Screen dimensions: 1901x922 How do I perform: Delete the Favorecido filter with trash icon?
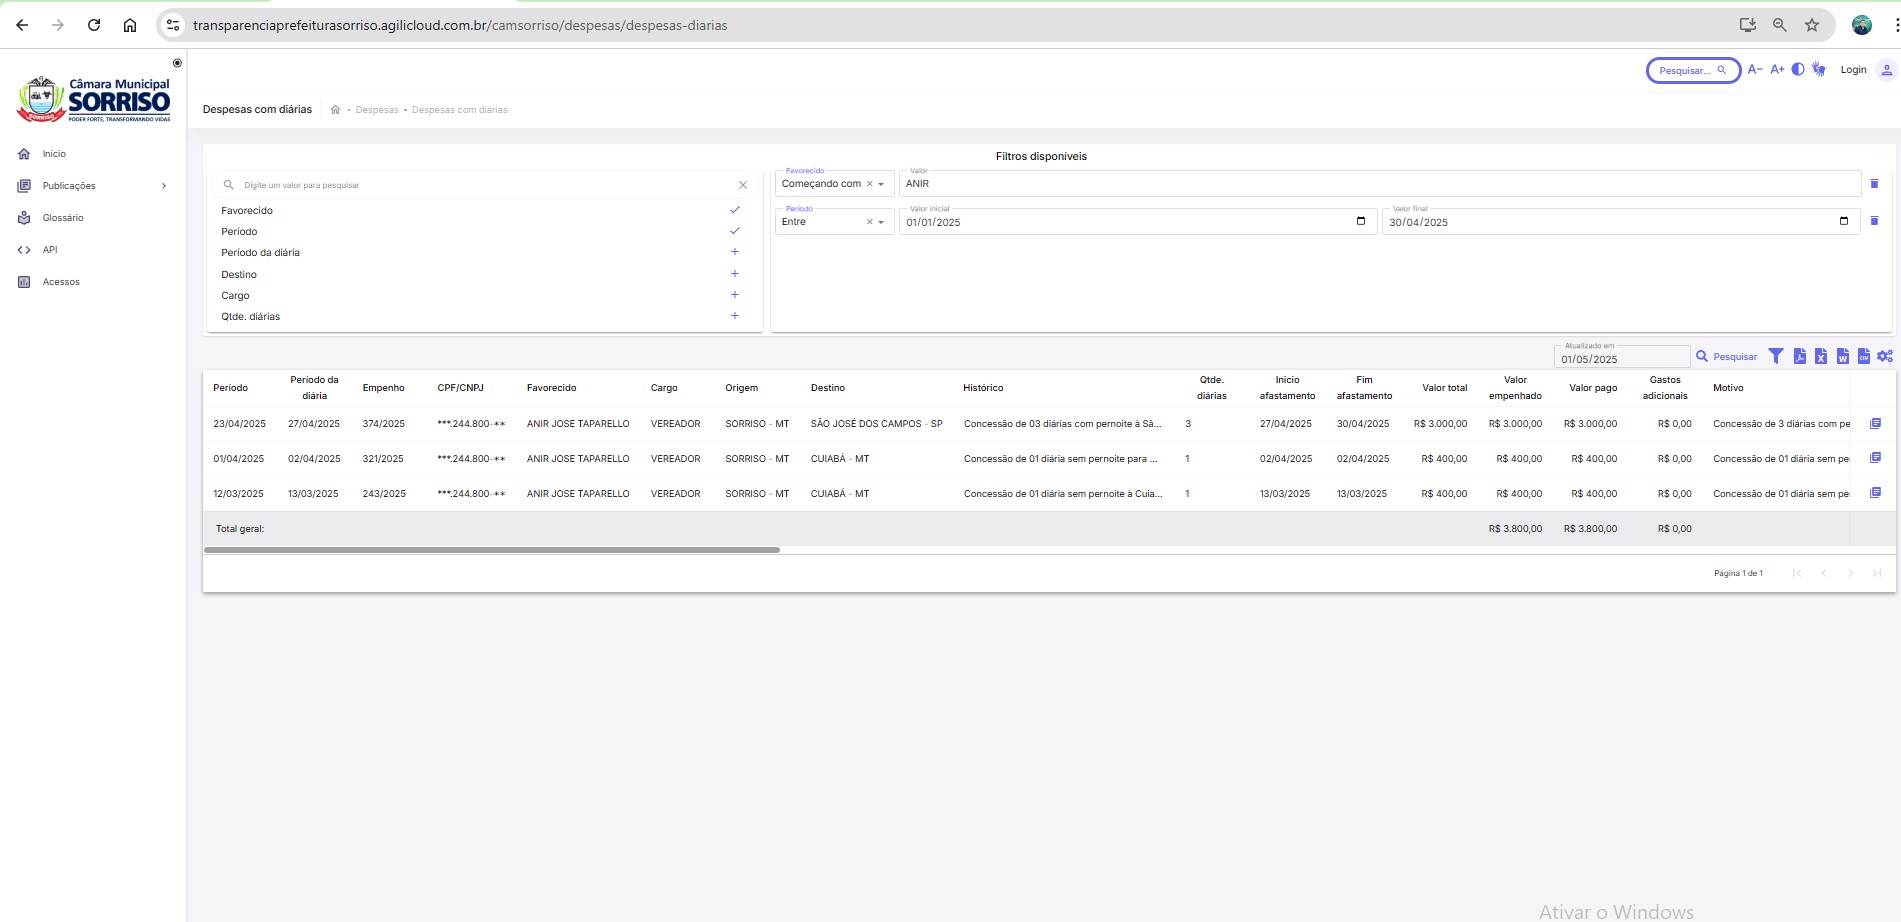1874,184
